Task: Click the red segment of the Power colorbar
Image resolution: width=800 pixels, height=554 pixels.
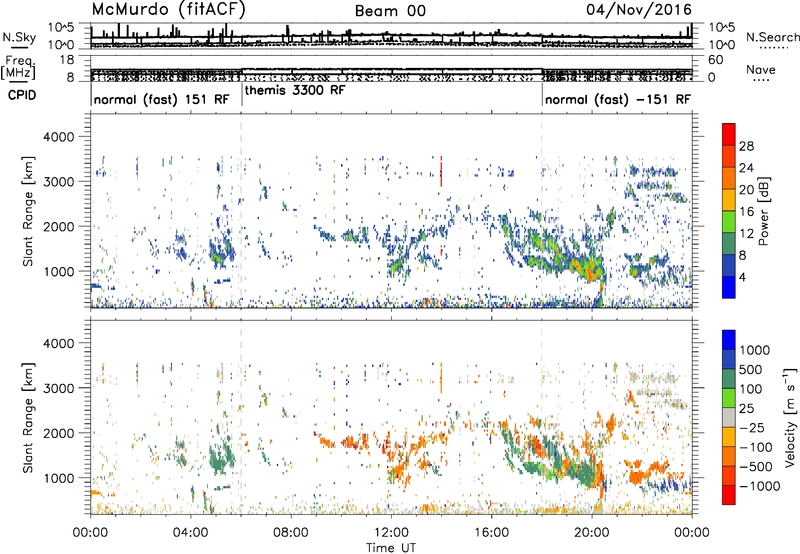Action: [x=729, y=134]
